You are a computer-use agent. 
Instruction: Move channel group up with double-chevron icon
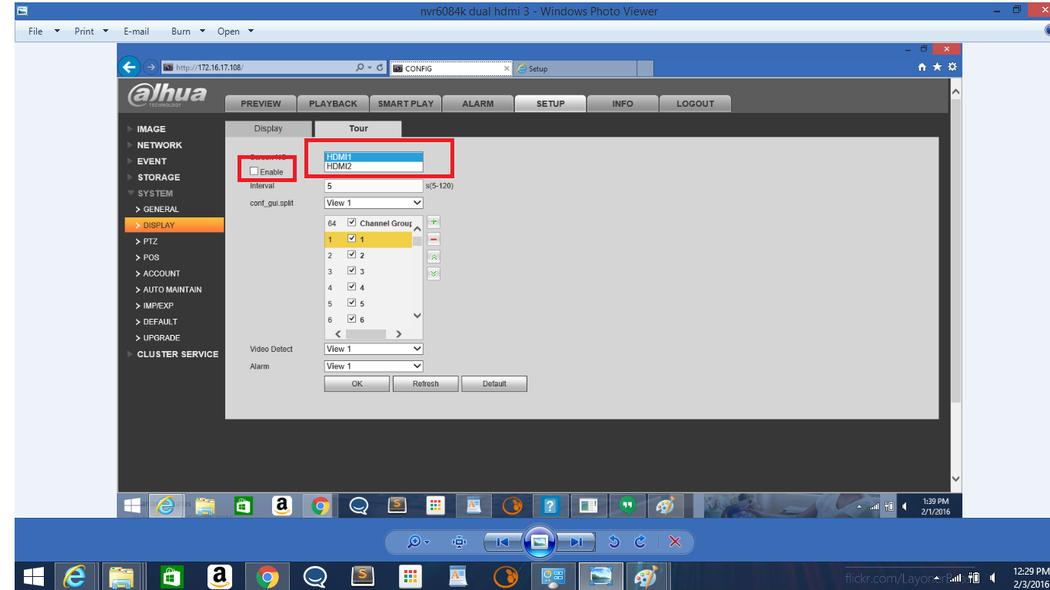click(433, 257)
